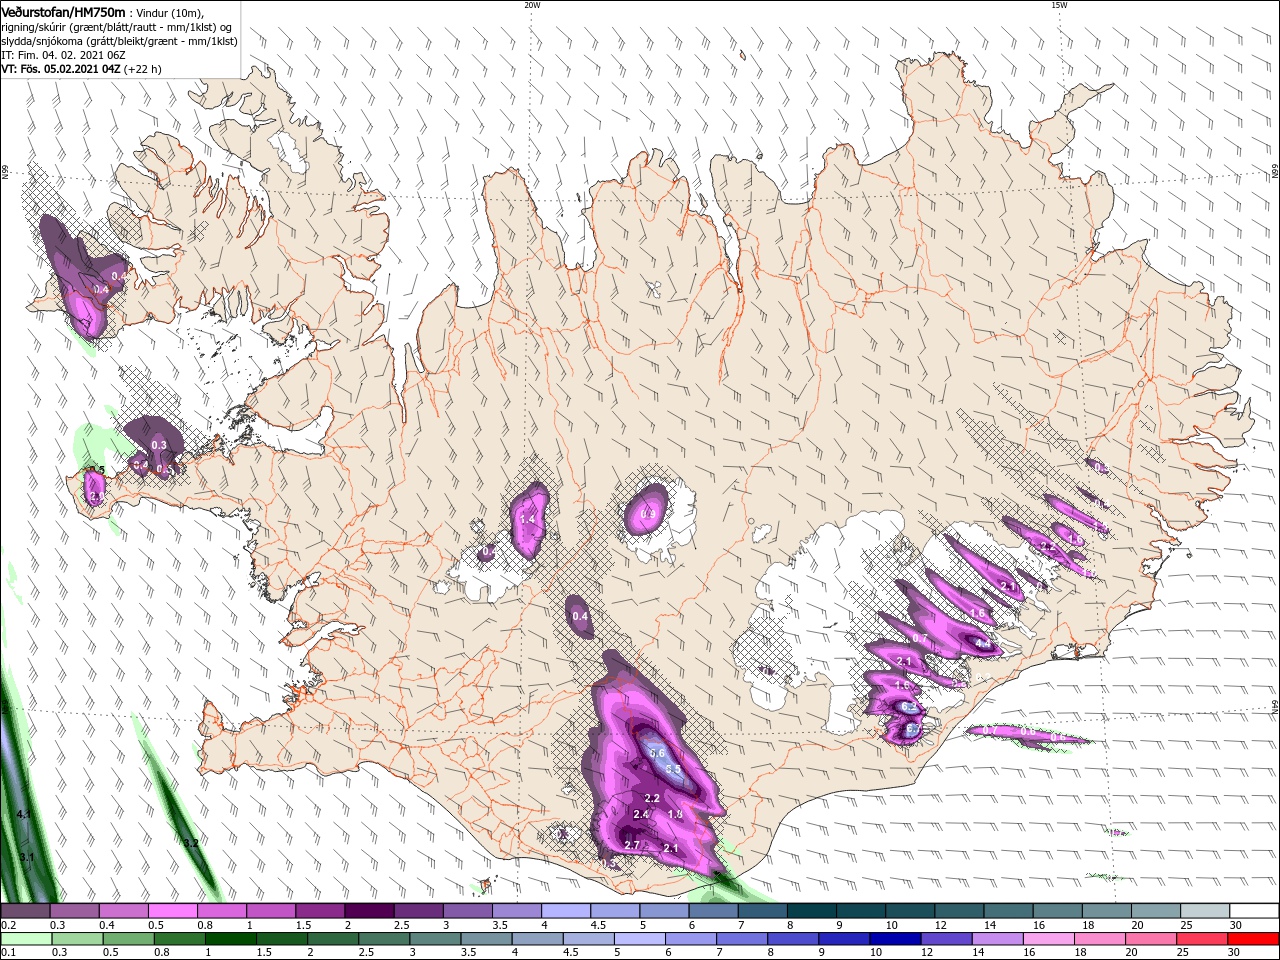This screenshot has width=1280, height=960.
Task: Click the '0.9' snowfall value on the central glacier
Action: [x=647, y=515]
